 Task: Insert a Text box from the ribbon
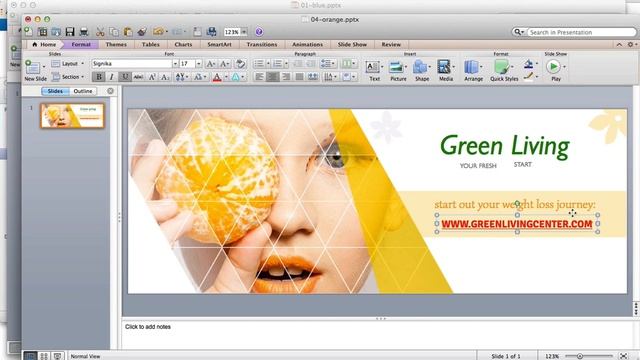coord(373,70)
